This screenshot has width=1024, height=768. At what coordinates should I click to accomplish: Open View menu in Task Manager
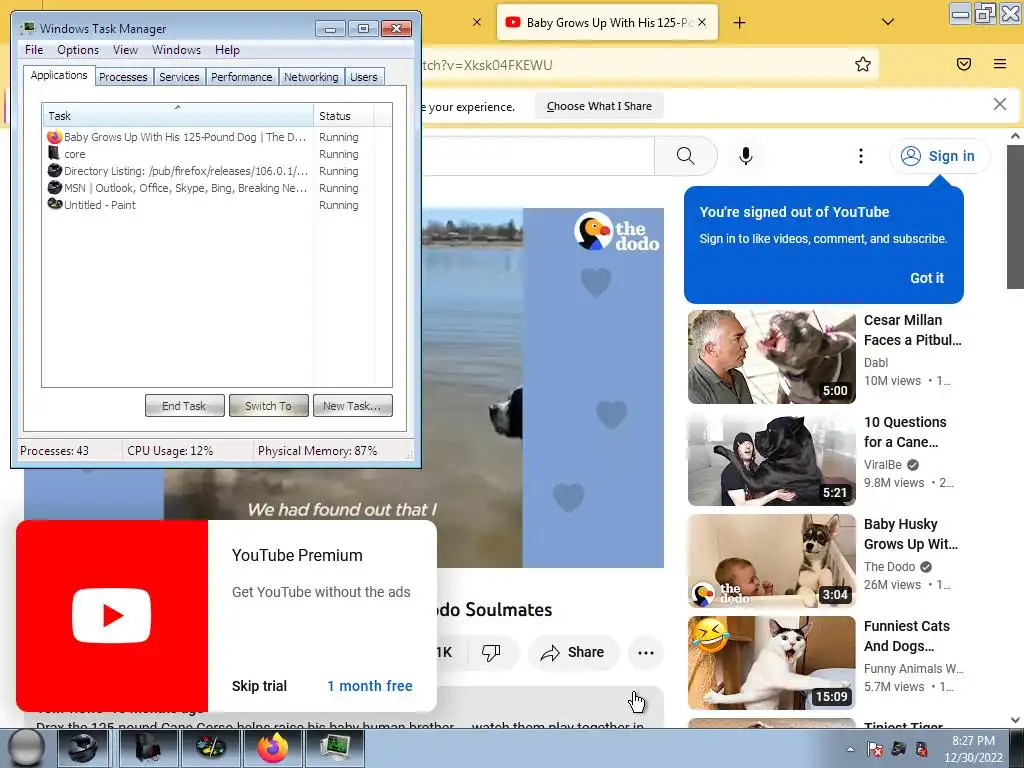[125, 50]
